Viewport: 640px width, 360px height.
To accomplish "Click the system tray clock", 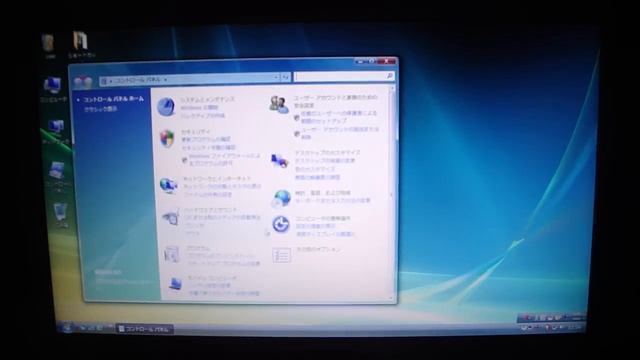I will [575, 327].
